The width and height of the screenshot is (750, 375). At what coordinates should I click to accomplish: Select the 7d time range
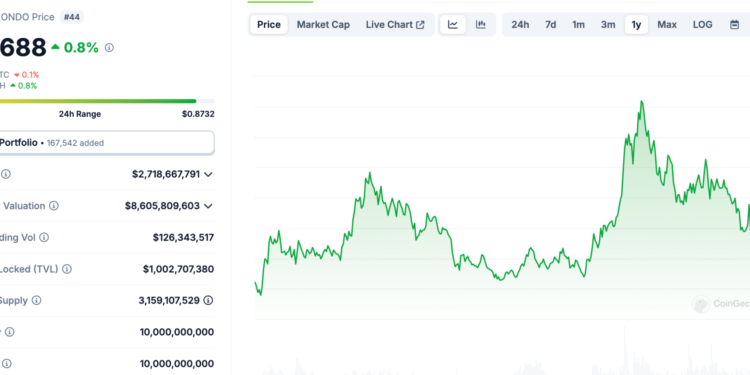point(551,24)
